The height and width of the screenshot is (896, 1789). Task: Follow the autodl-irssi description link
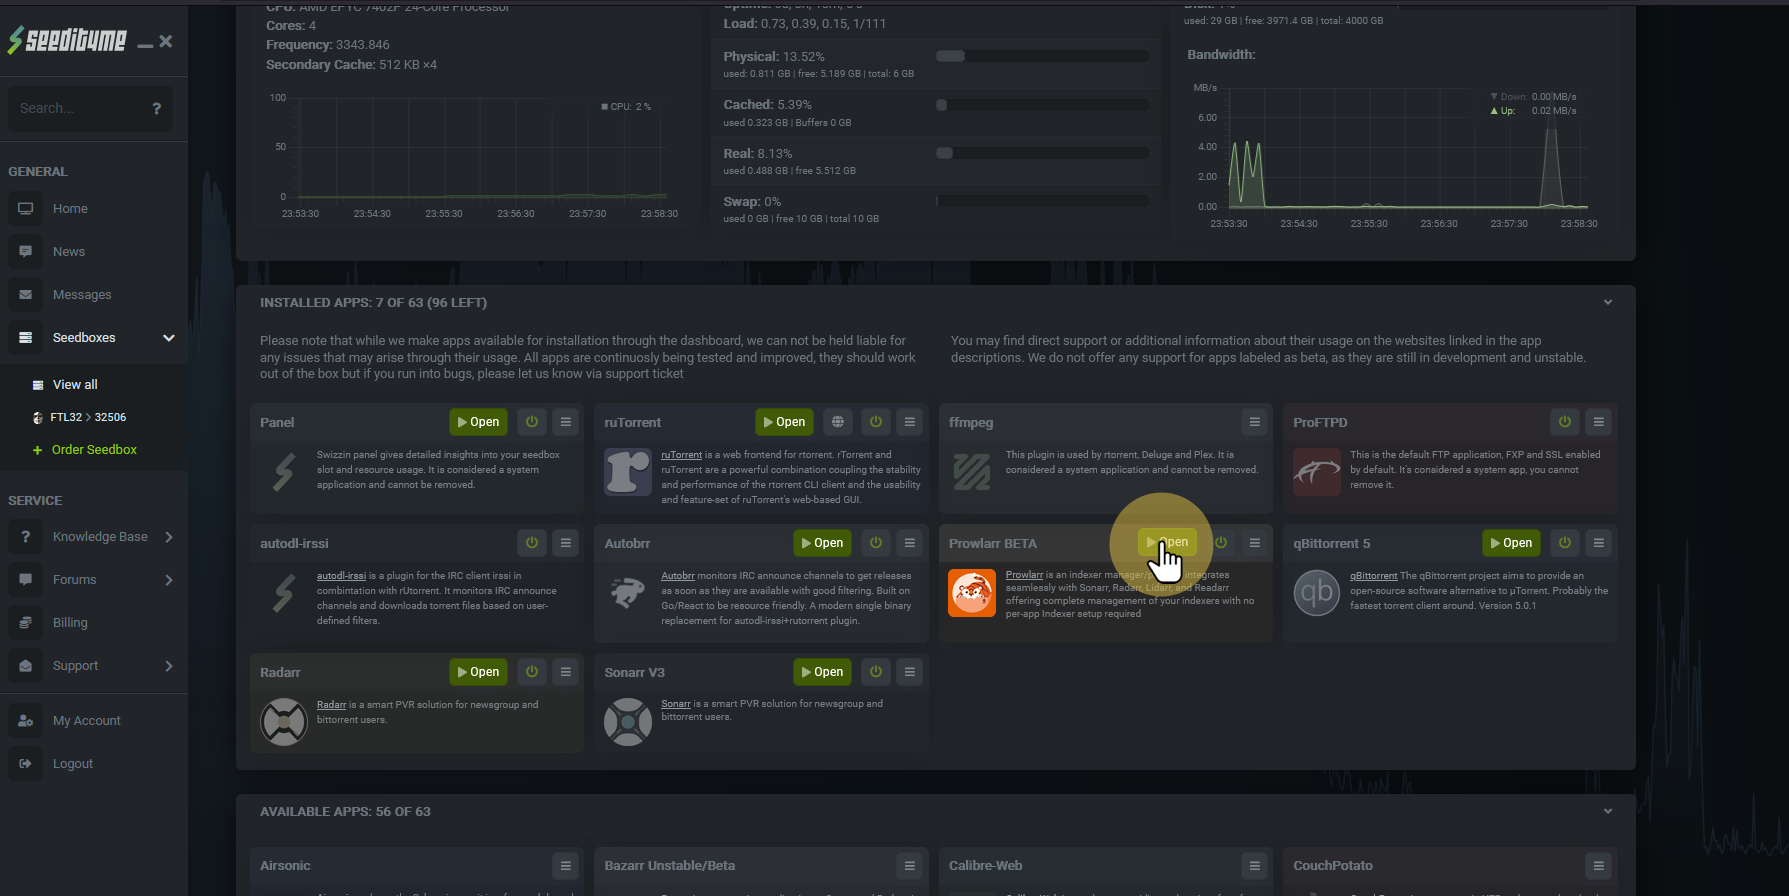coord(341,576)
